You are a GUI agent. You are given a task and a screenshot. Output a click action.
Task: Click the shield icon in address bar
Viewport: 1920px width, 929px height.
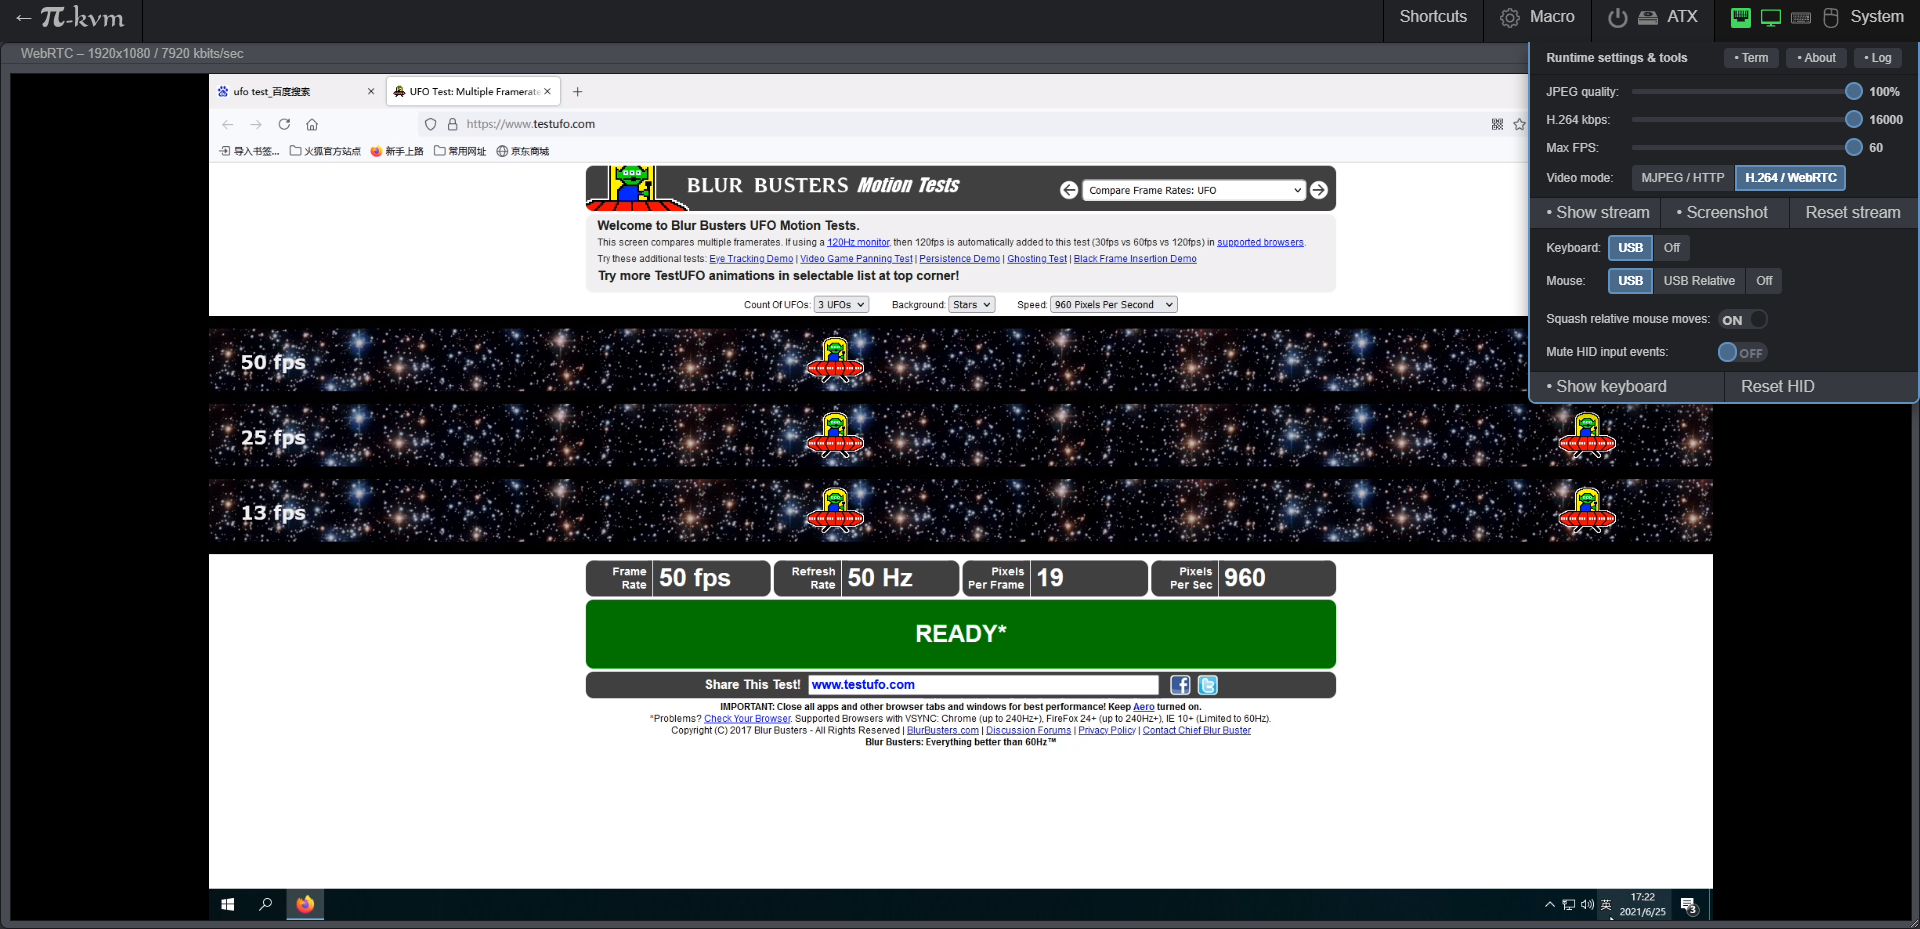pyautogui.click(x=431, y=124)
